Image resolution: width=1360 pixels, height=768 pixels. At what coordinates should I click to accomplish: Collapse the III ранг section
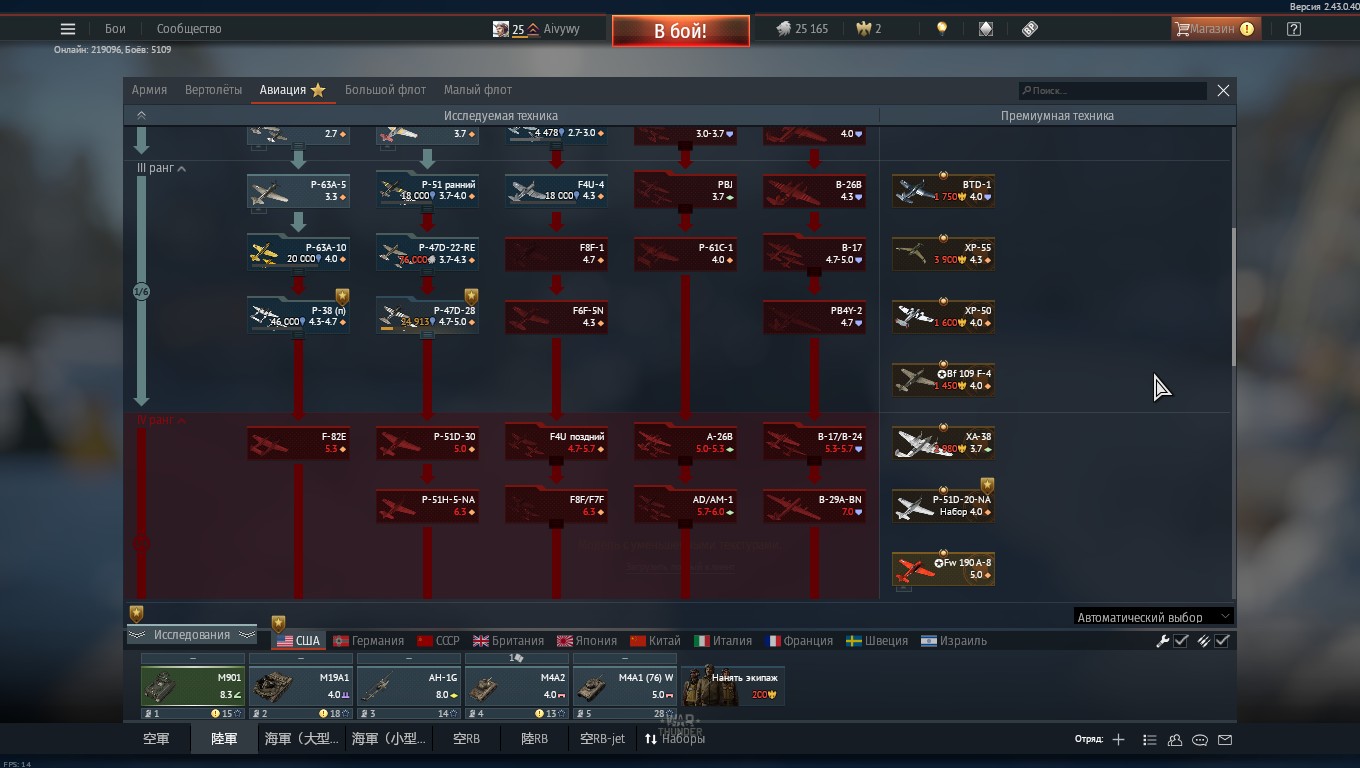coord(161,169)
